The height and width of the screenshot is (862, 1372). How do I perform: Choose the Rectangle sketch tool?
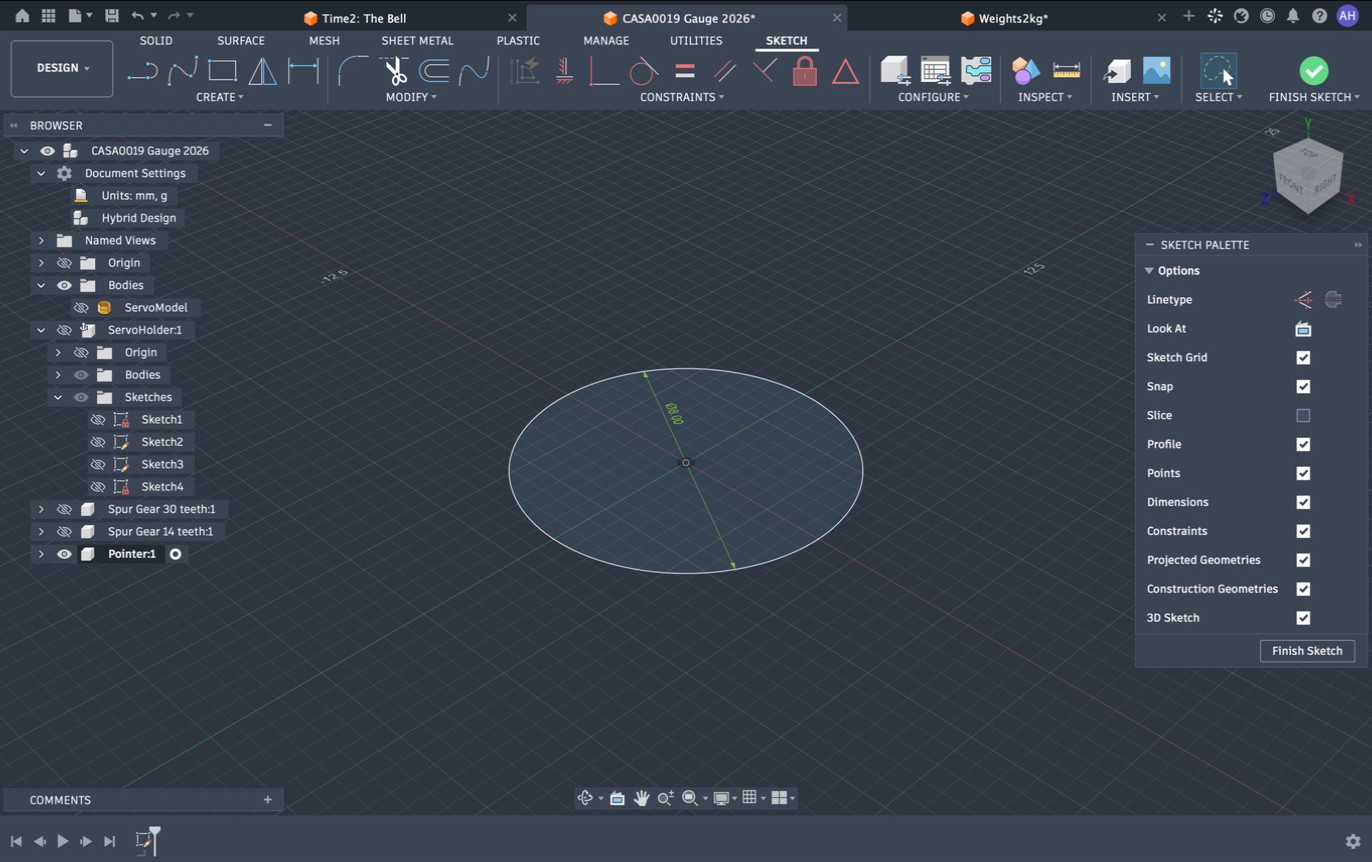click(x=222, y=71)
